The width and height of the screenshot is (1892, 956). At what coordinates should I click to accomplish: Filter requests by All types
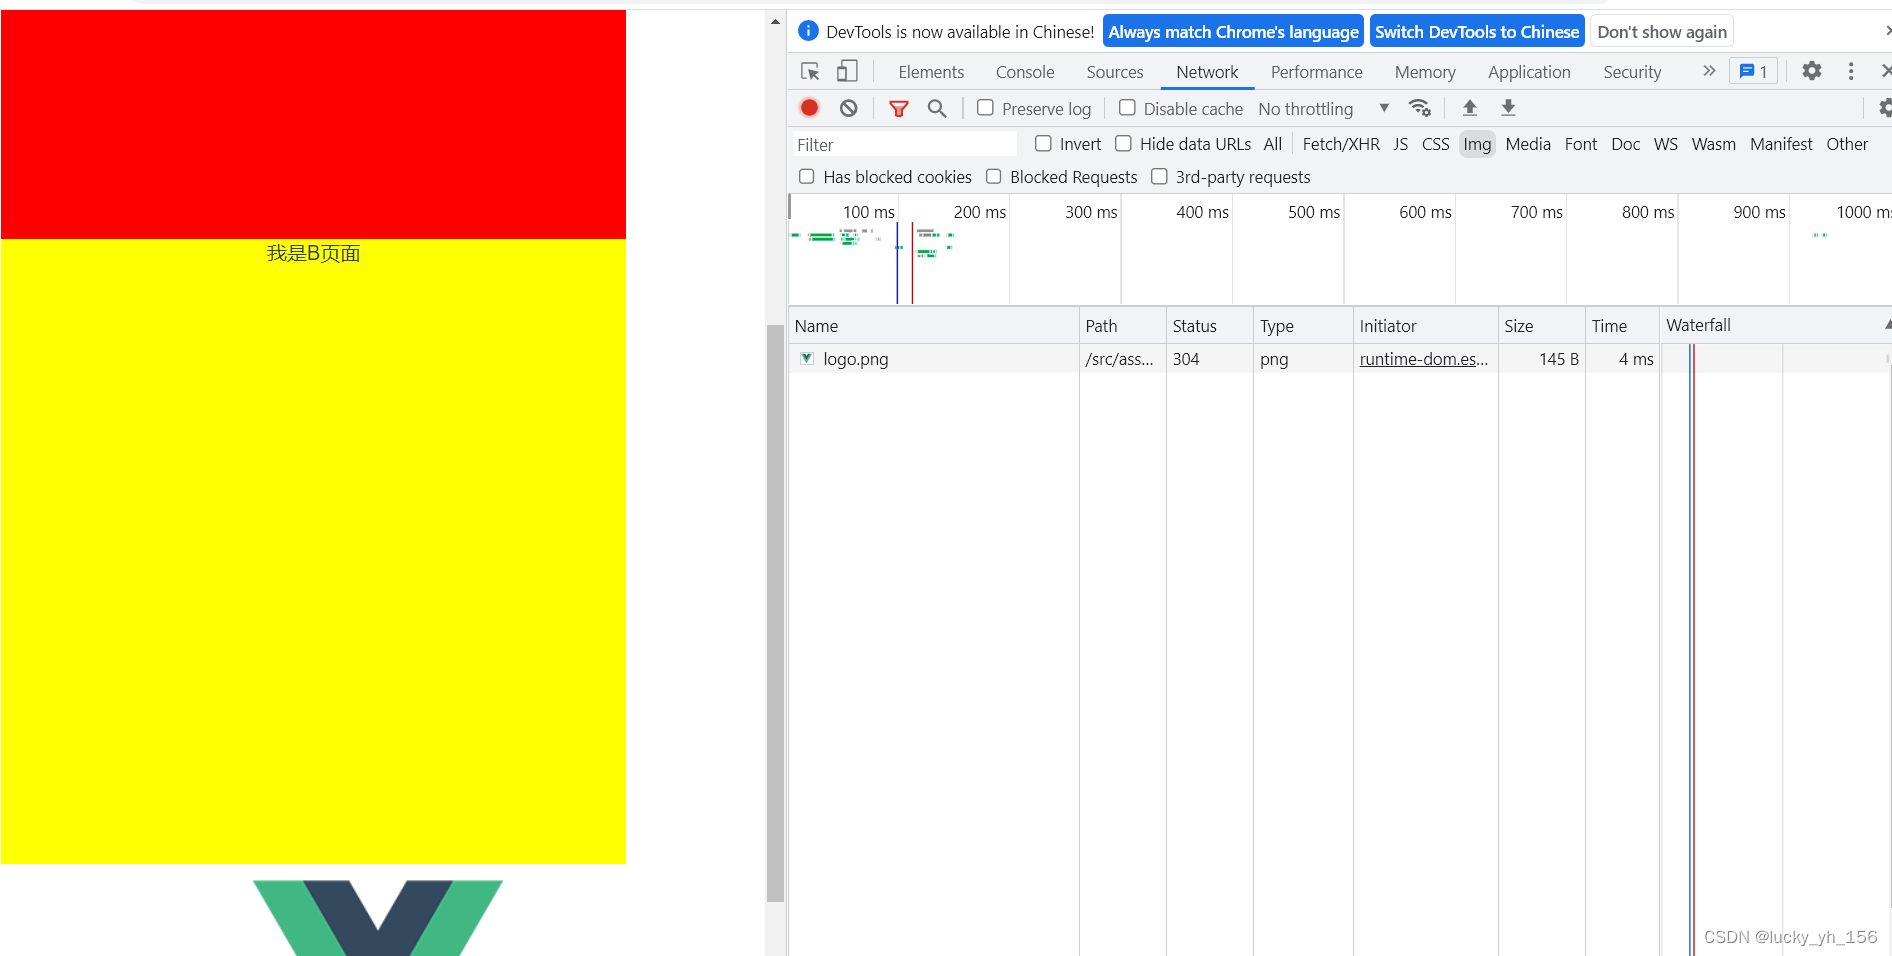point(1272,144)
